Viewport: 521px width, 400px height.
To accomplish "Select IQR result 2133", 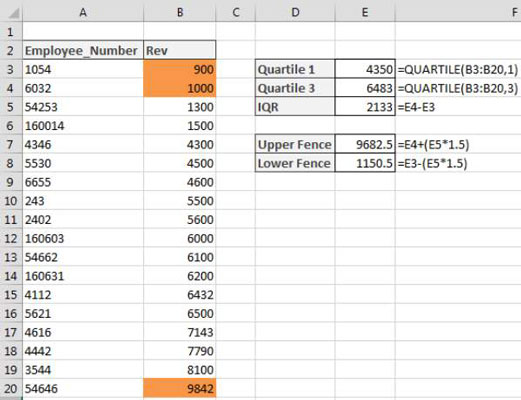I will click(365, 107).
